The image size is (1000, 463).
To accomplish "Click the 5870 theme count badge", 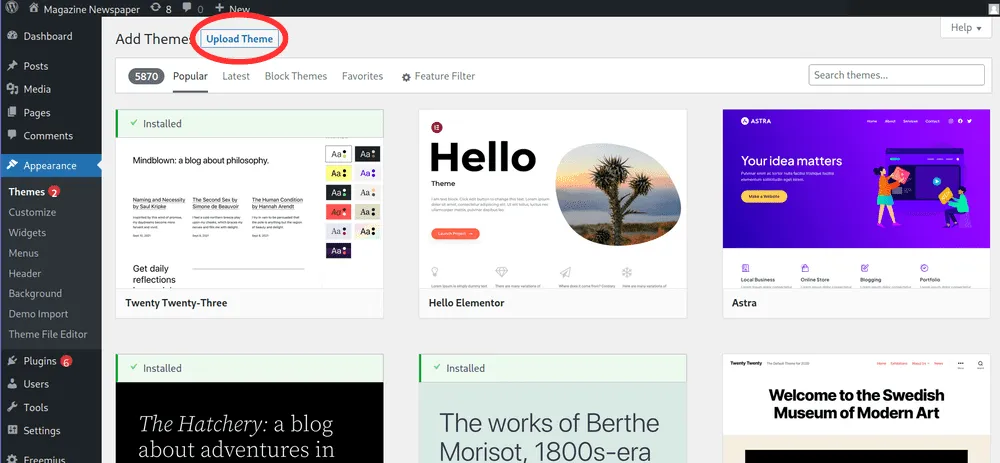I will 147,76.
